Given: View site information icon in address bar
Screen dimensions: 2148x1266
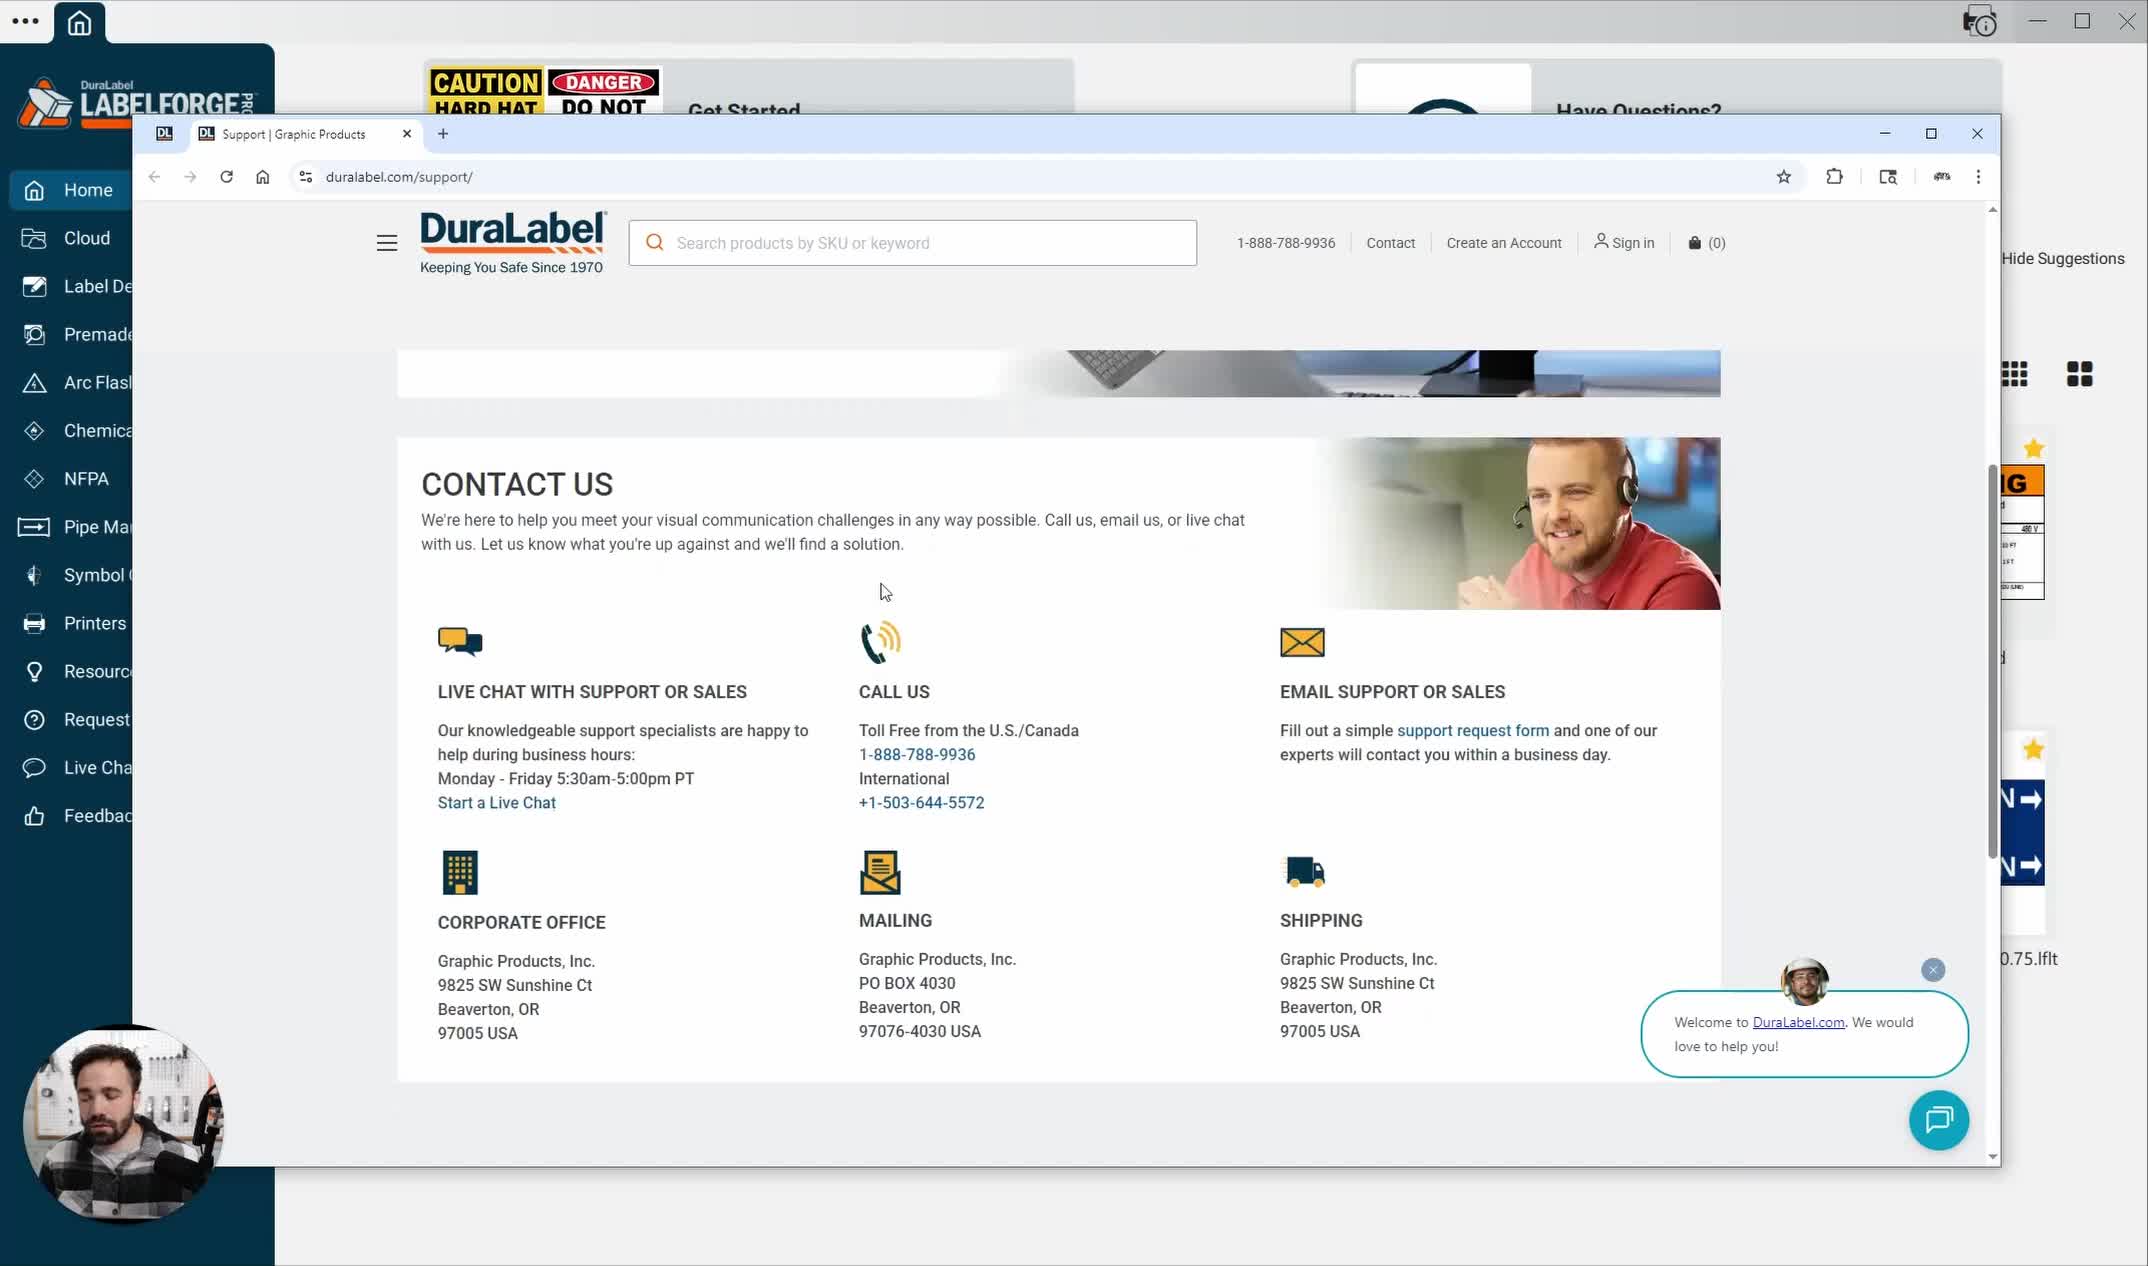Looking at the screenshot, I should click(306, 177).
